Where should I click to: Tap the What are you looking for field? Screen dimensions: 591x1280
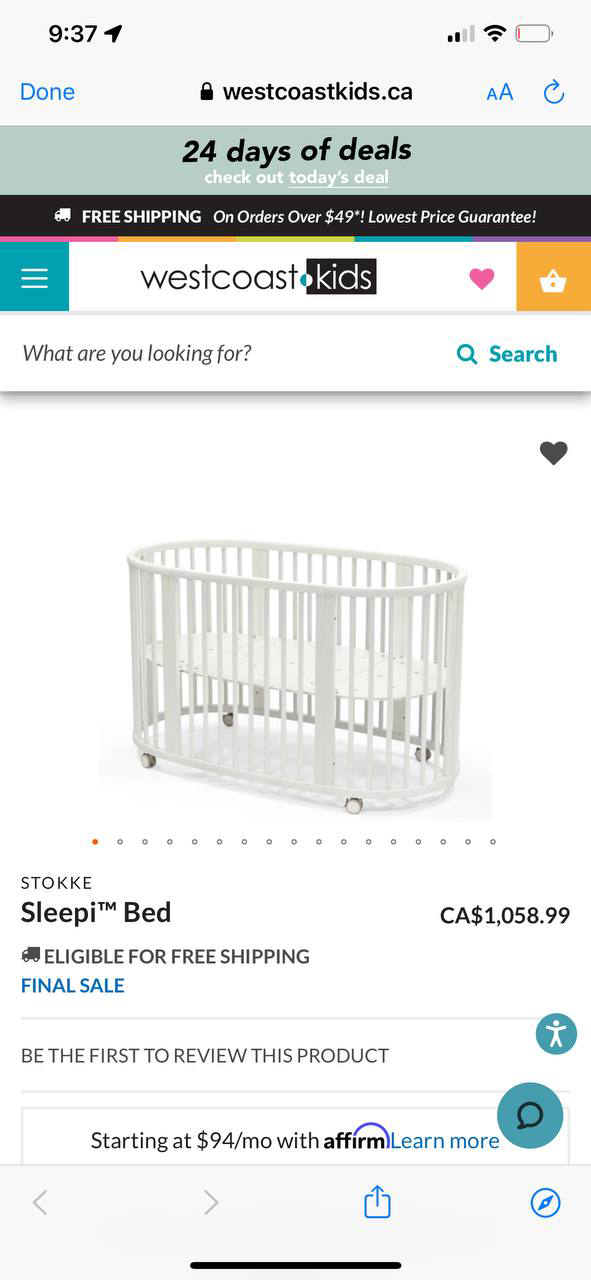click(135, 354)
